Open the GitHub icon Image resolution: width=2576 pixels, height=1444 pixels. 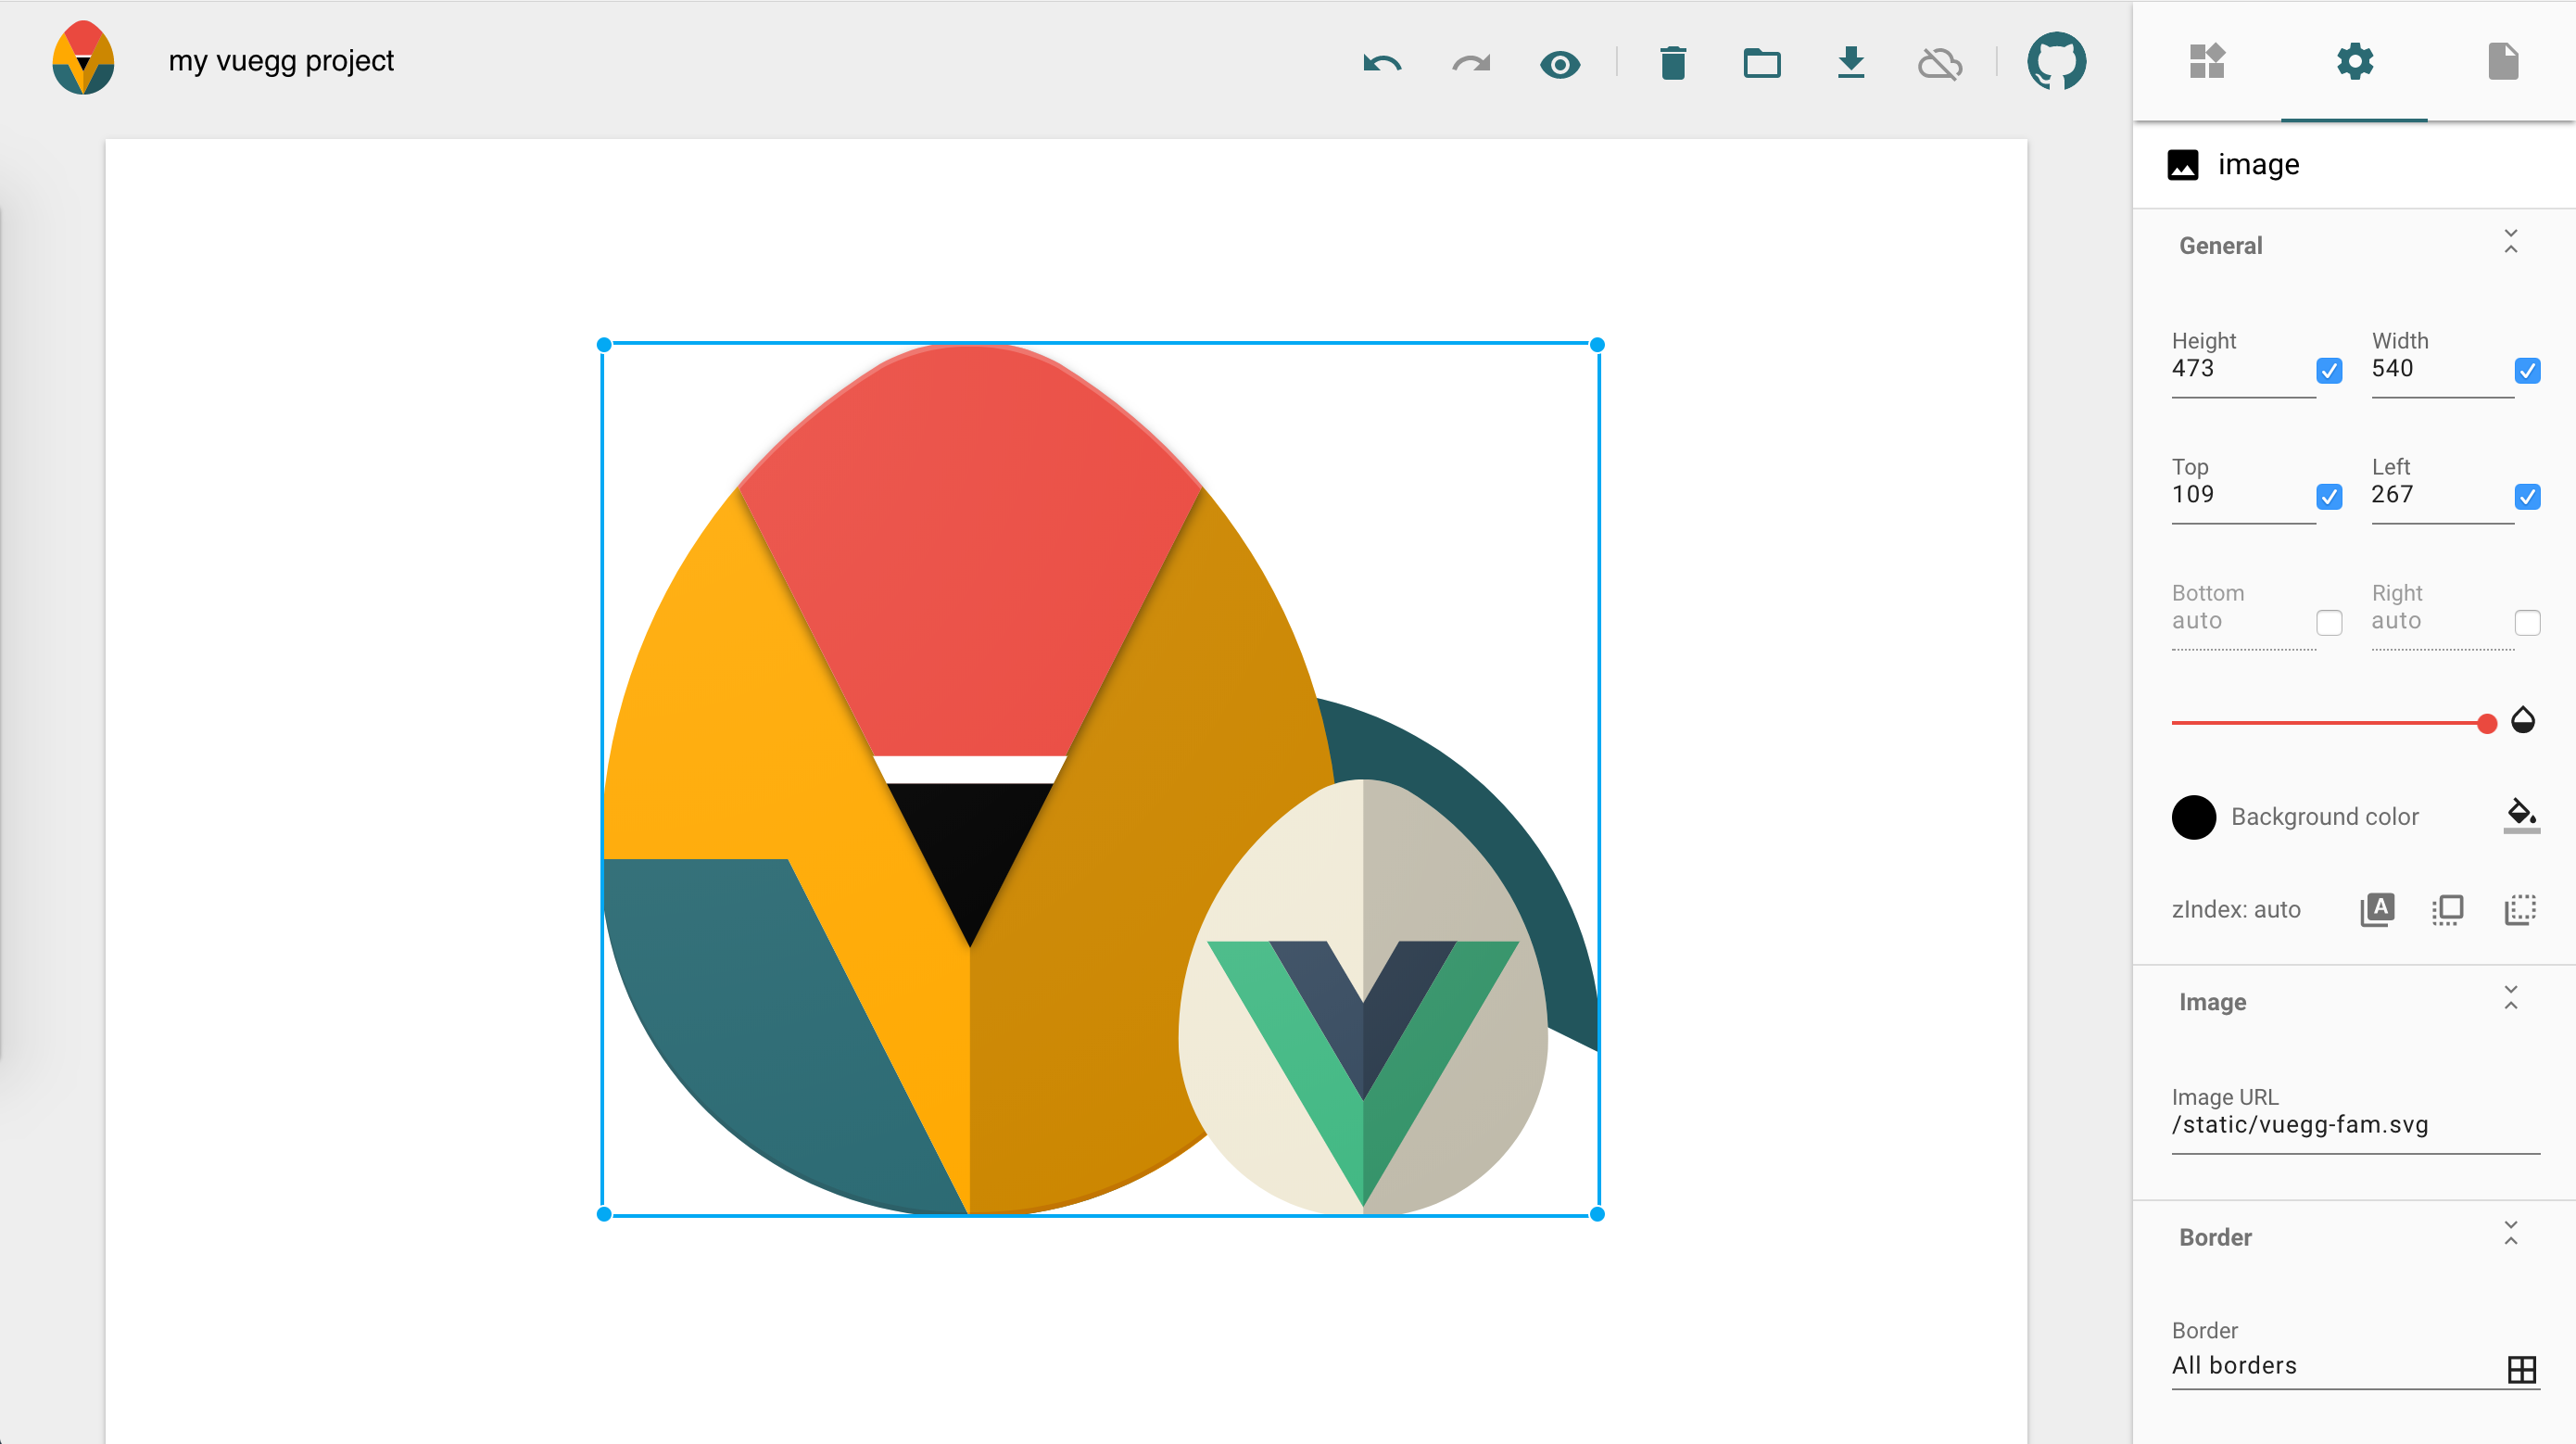[2057, 61]
